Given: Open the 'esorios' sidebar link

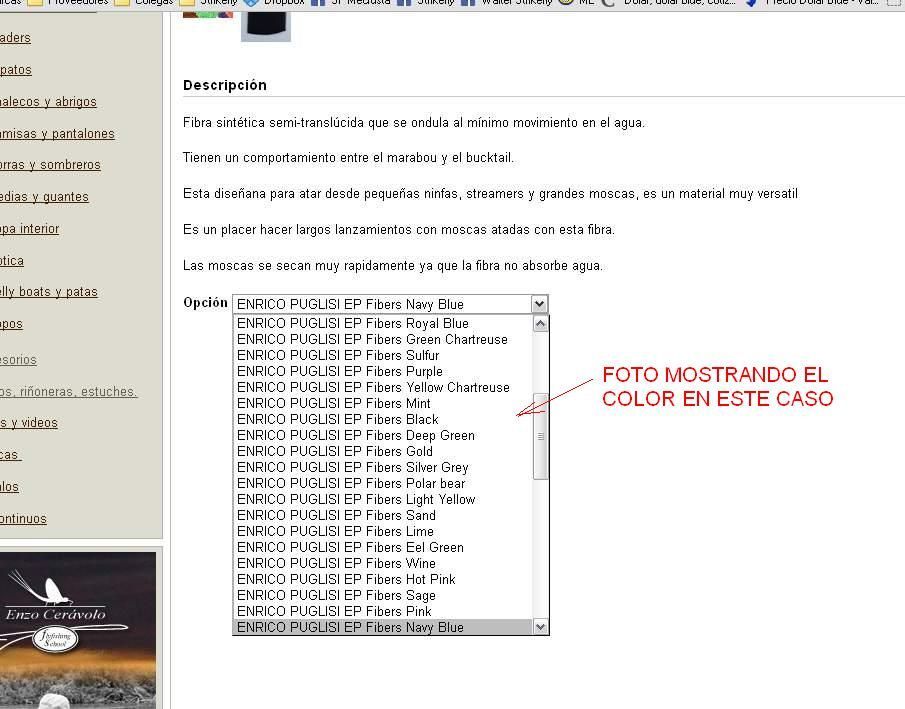Looking at the screenshot, I should tap(18, 360).
